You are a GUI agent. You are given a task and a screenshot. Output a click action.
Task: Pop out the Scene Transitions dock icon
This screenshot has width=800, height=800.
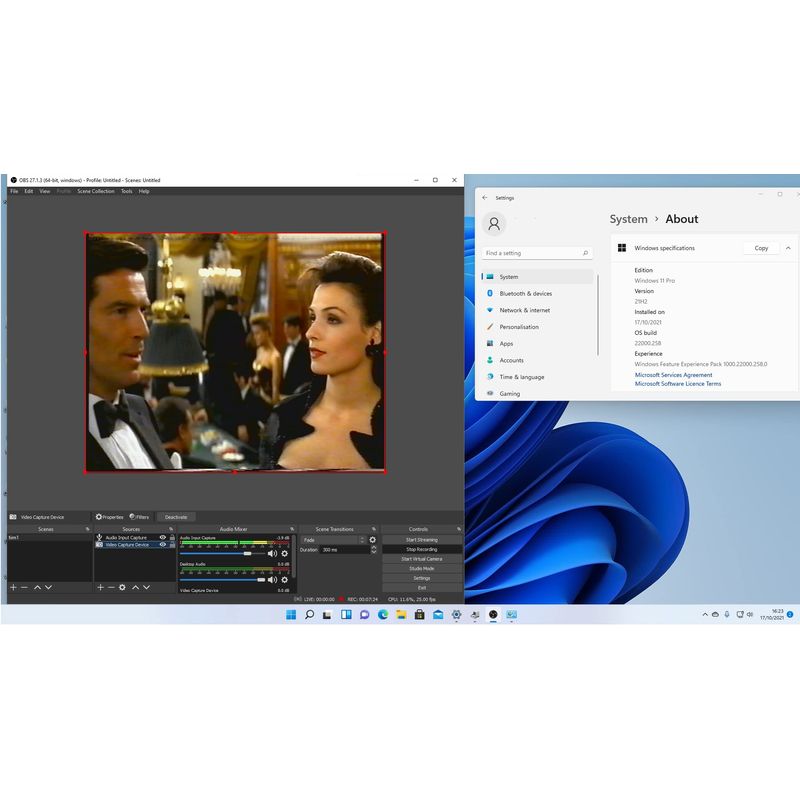click(x=374, y=529)
